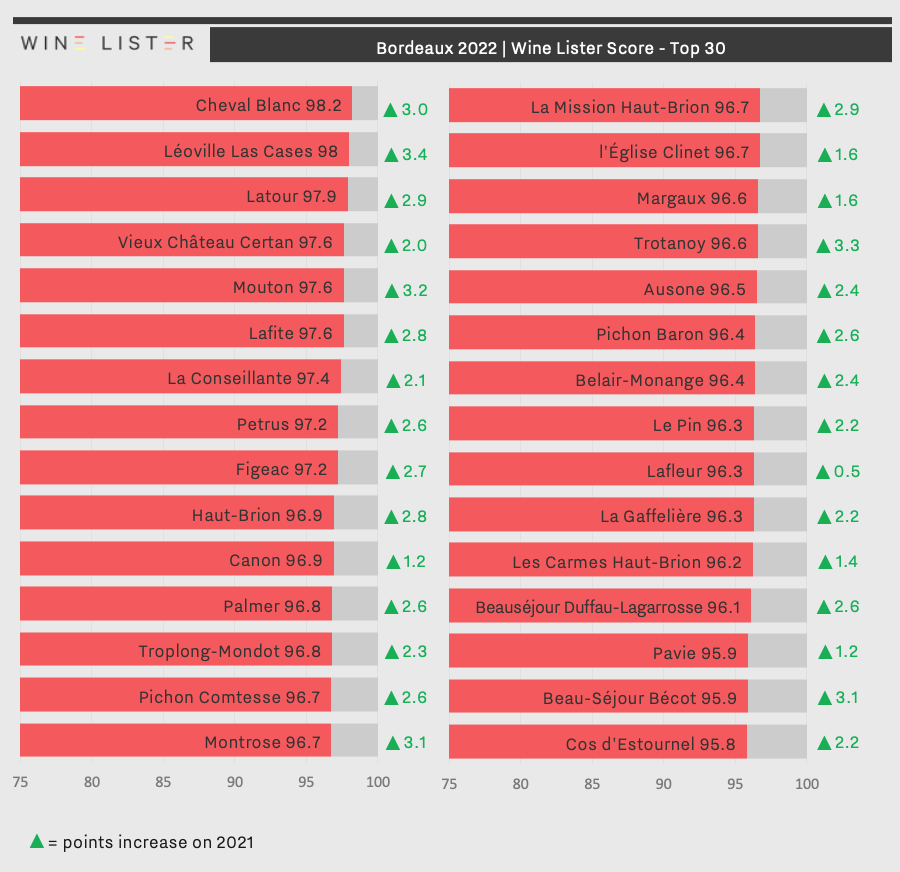The image size is (900, 872).
Task: Click the Pichon Comtesse 96.7 label
Action: coord(230,697)
